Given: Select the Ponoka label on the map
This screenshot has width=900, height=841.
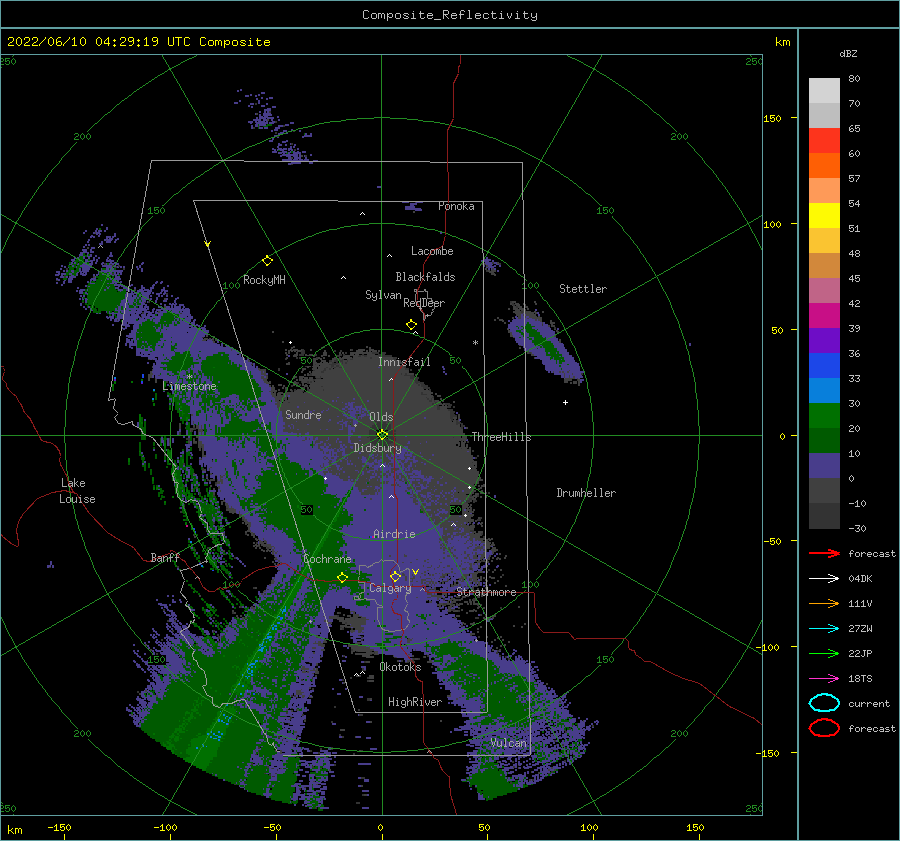Looking at the screenshot, I should (456, 206).
